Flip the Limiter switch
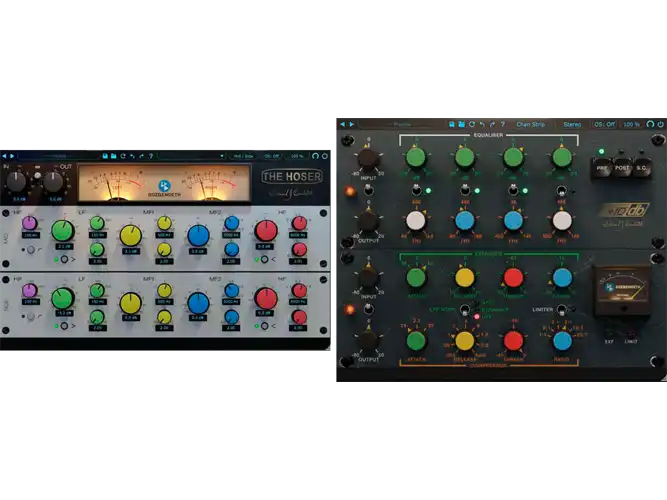The width and height of the screenshot is (667, 500). (x=562, y=309)
